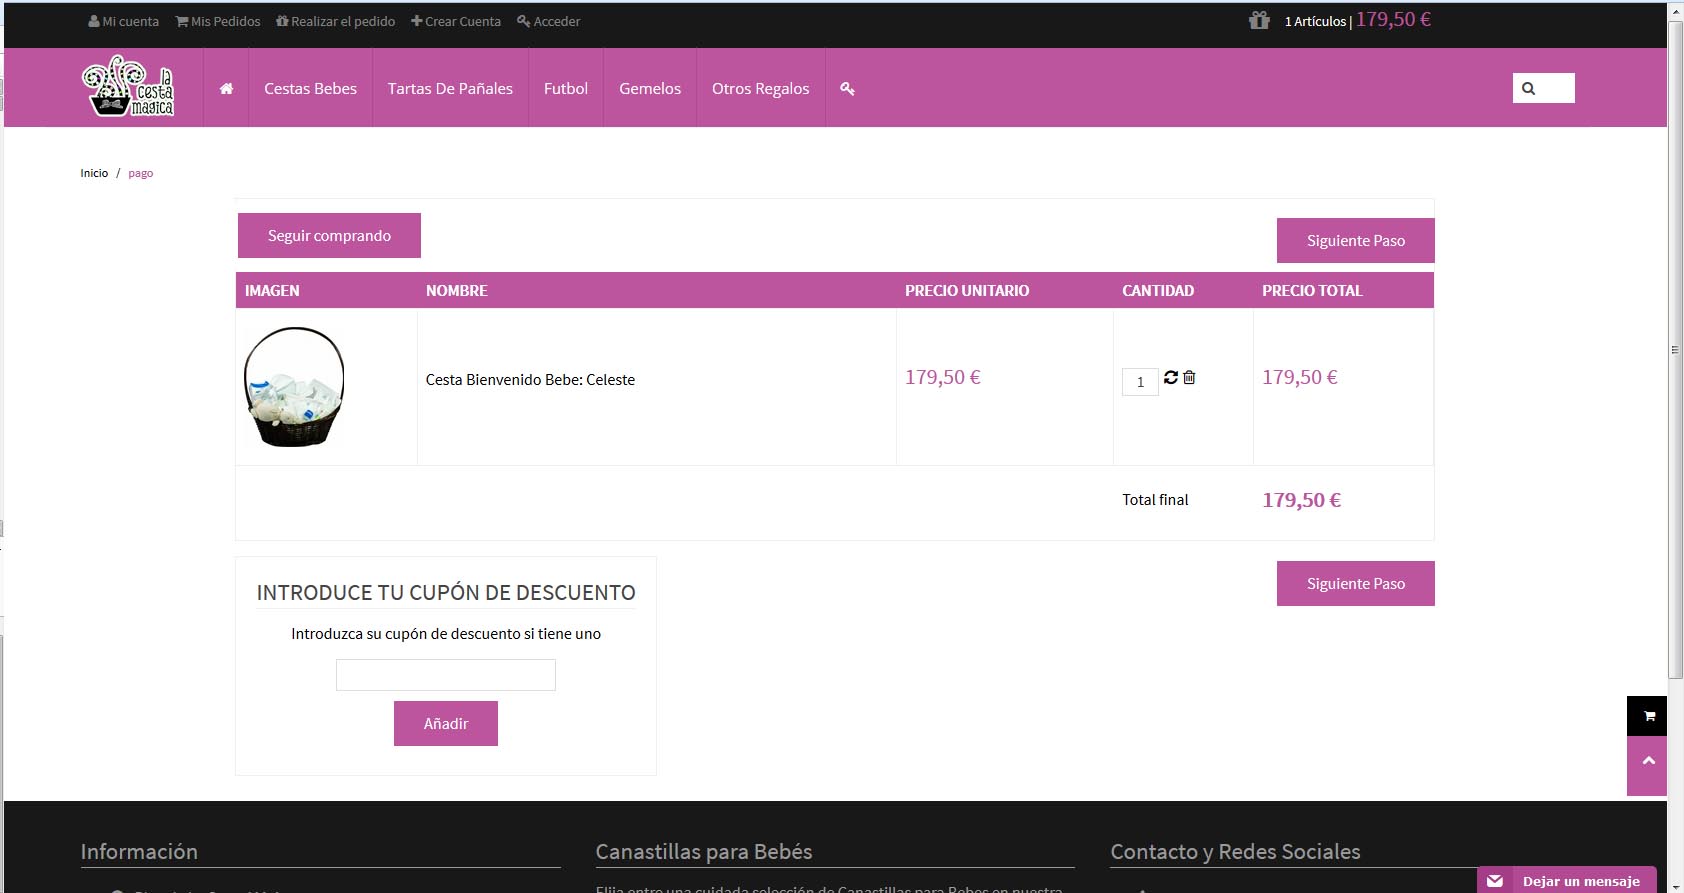This screenshot has height=893, width=1684.
Task: Click the IMAGEN column header
Action: coord(272,291)
